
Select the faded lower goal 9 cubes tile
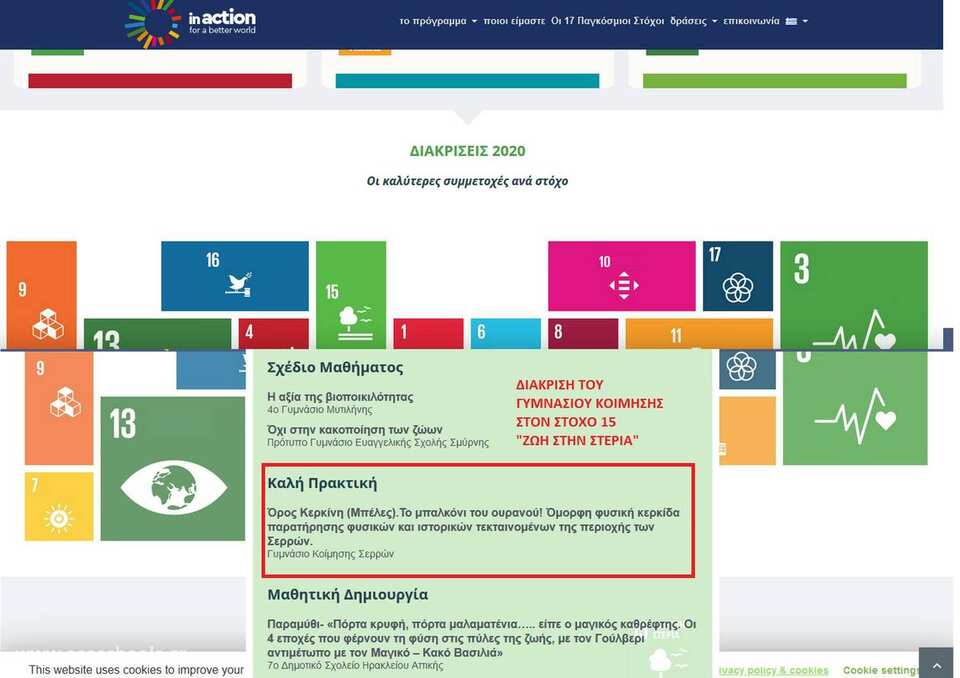click(x=59, y=408)
